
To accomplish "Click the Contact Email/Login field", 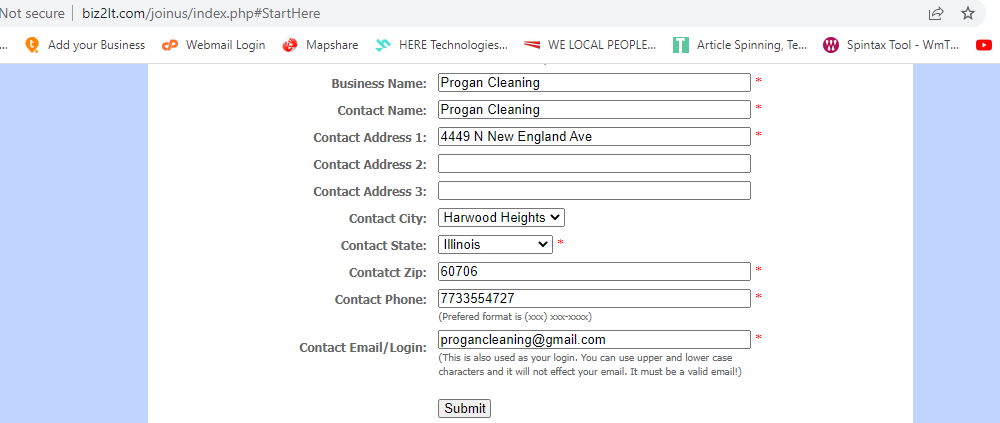I will [x=594, y=339].
